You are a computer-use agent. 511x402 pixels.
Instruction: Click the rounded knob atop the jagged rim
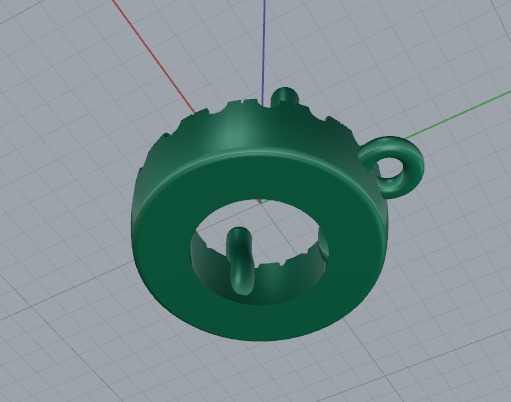pyautogui.click(x=284, y=96)
